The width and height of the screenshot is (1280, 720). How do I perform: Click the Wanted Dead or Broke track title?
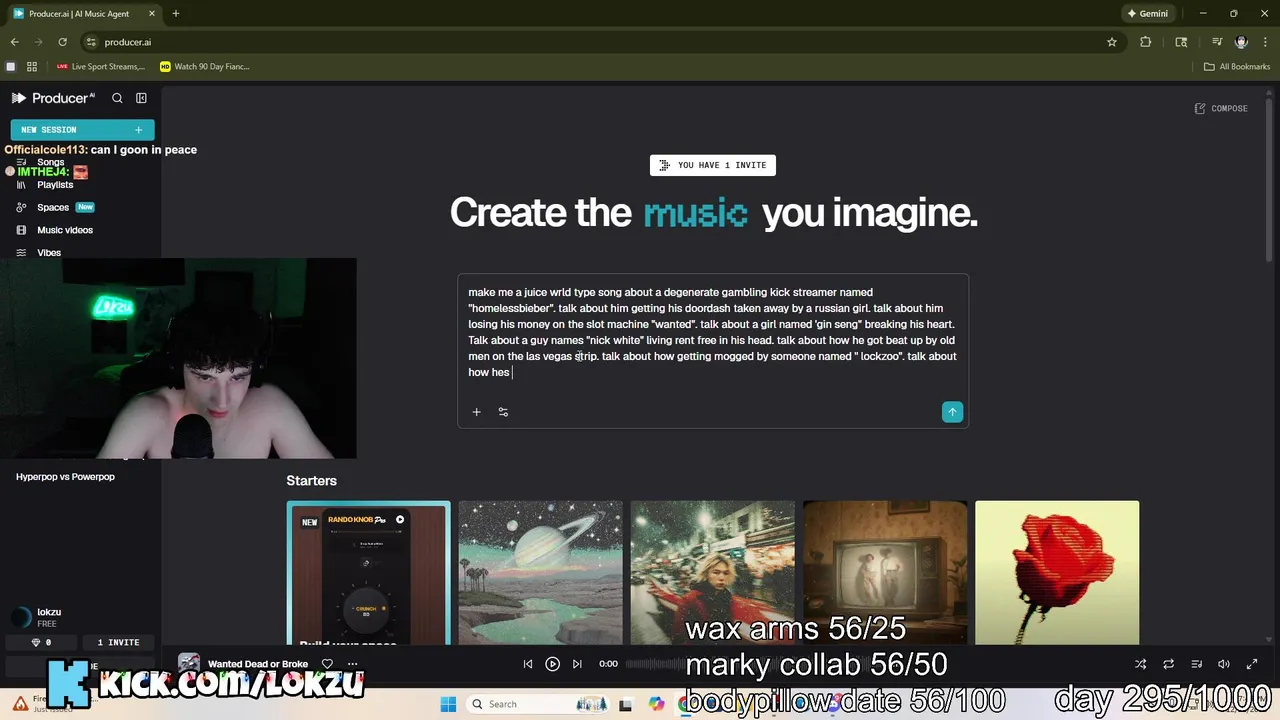258,664
